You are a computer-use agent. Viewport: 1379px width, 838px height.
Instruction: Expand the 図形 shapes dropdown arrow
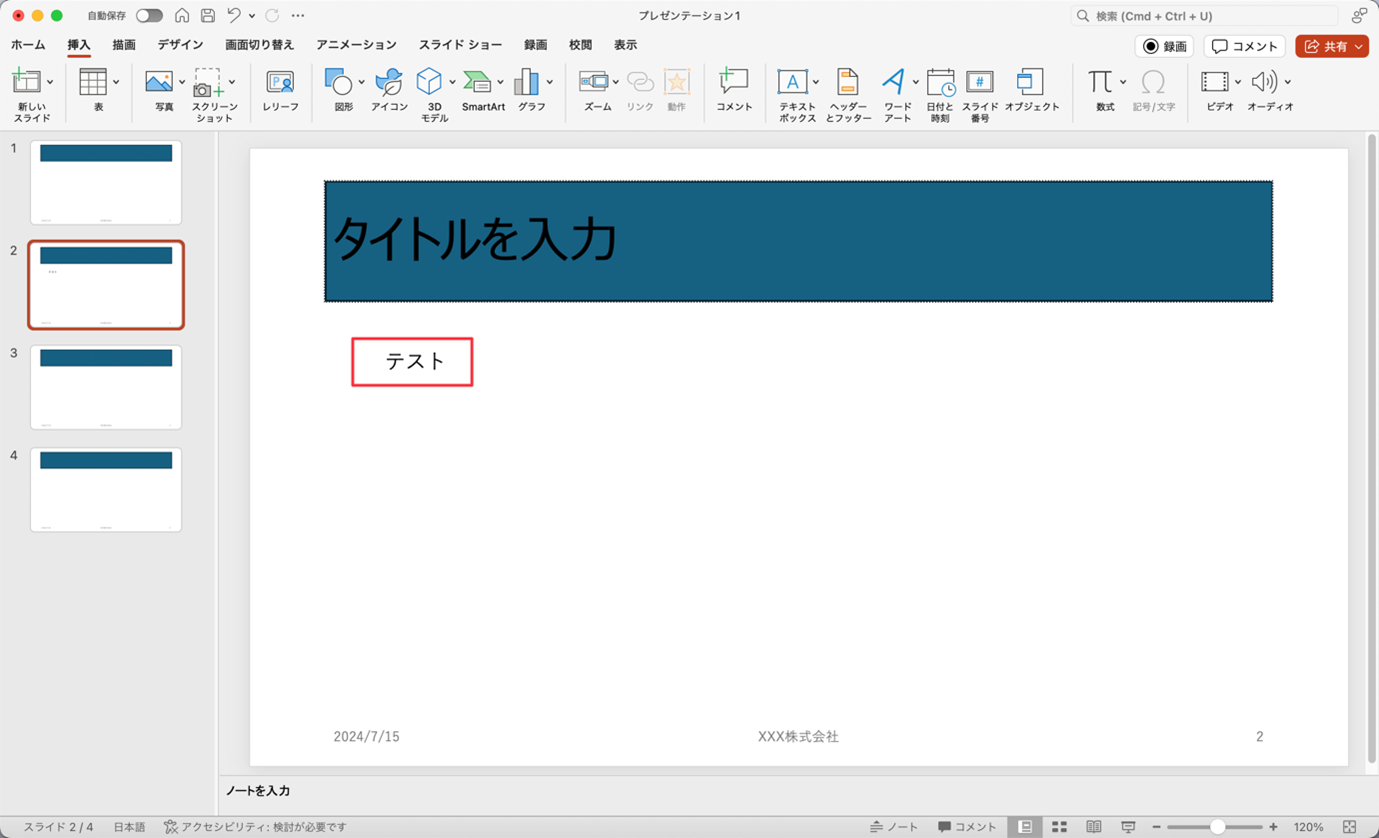coord(361,82)
